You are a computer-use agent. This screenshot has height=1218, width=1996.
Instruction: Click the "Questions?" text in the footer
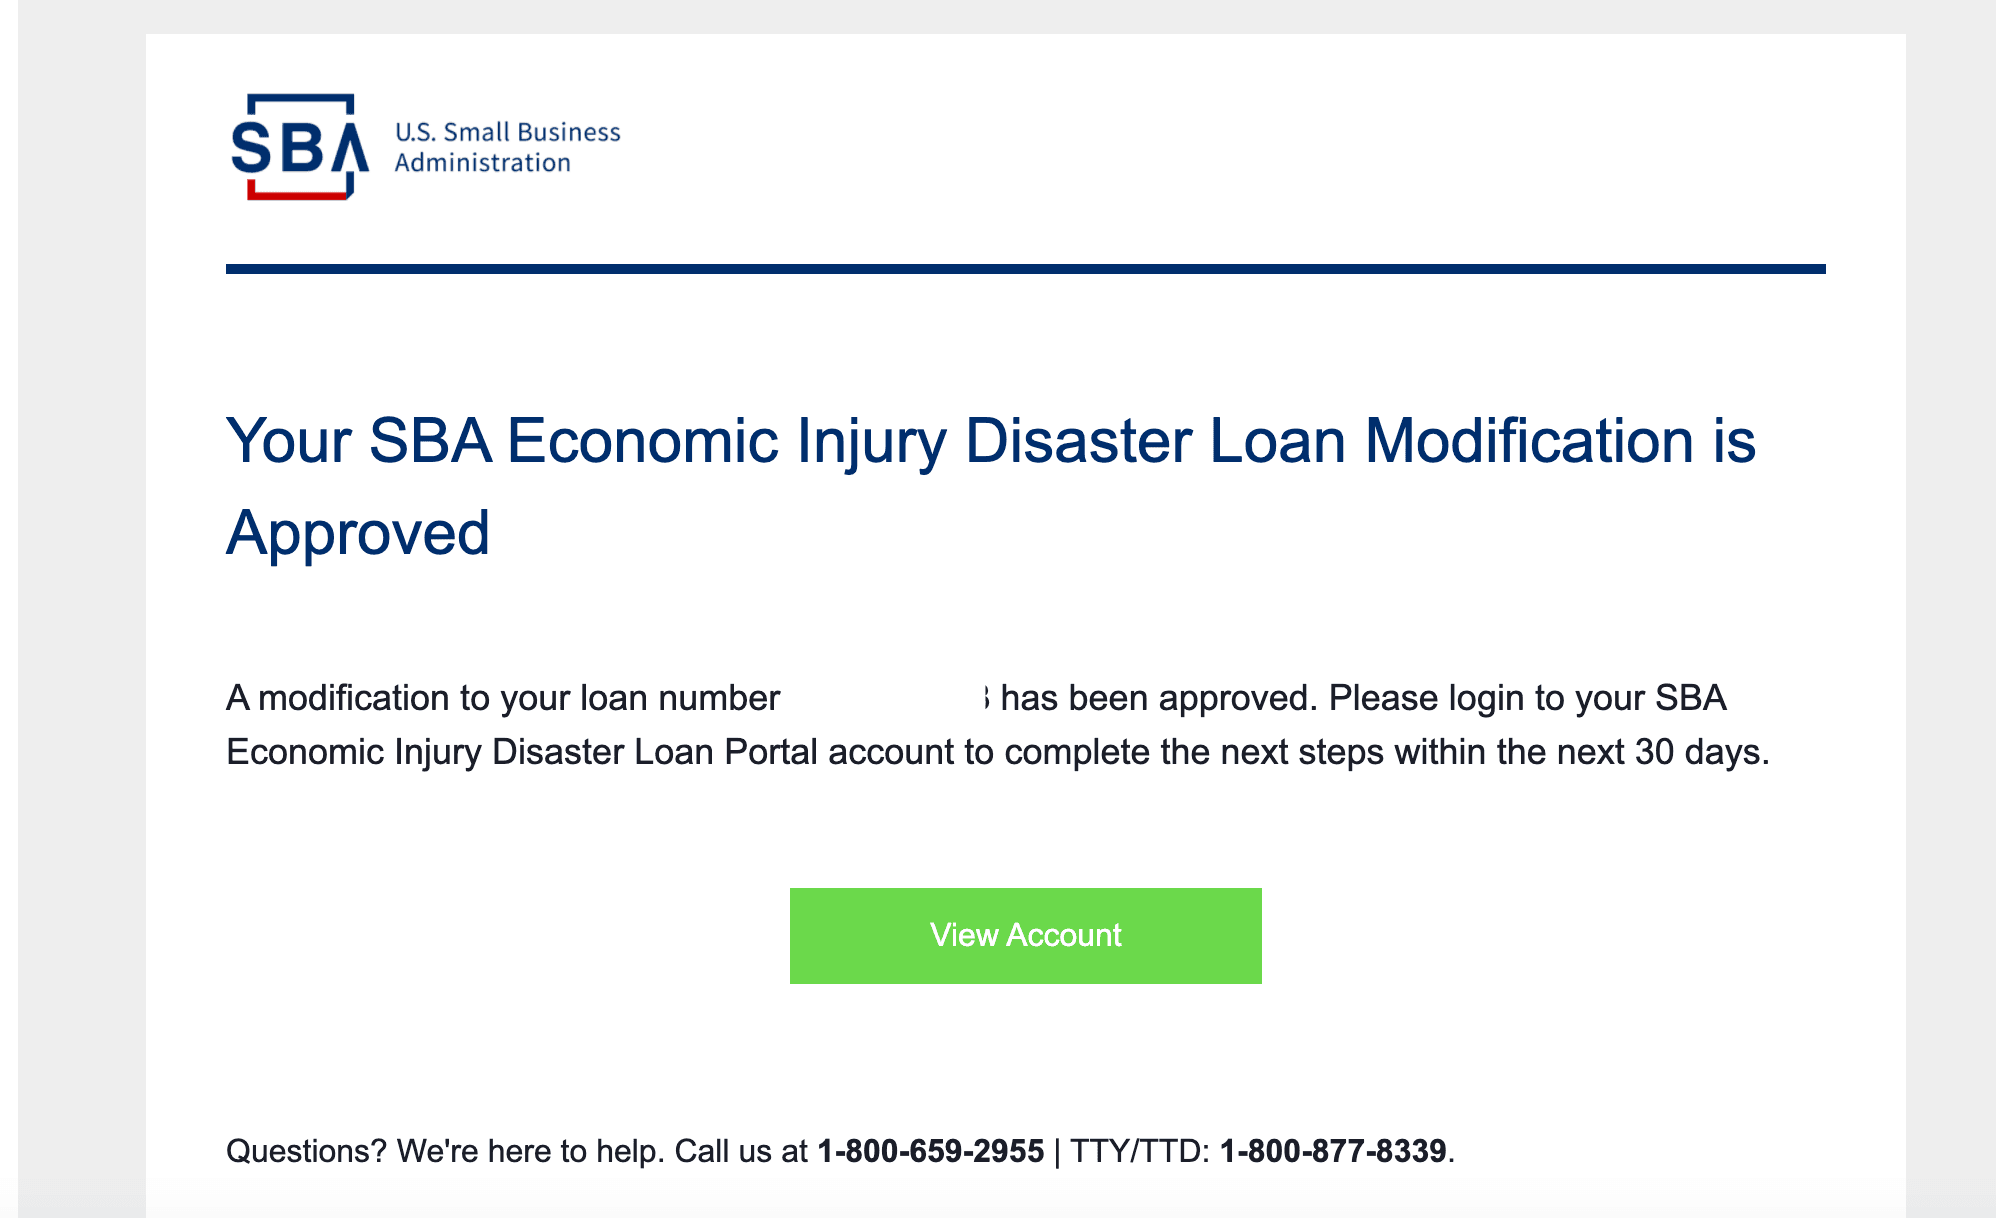point(306,1151)
